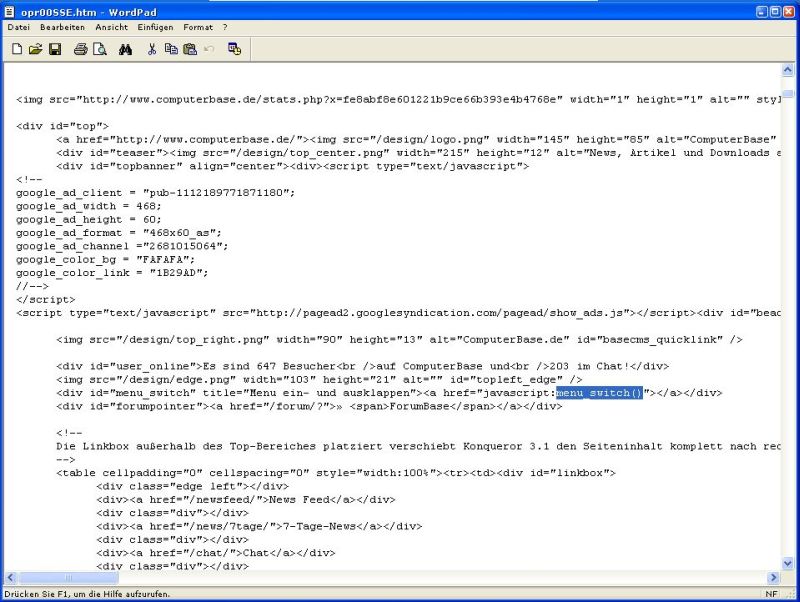800x602 pixels.
Task: Launch Find with the binoculars icon
Action: coord(126,49)
